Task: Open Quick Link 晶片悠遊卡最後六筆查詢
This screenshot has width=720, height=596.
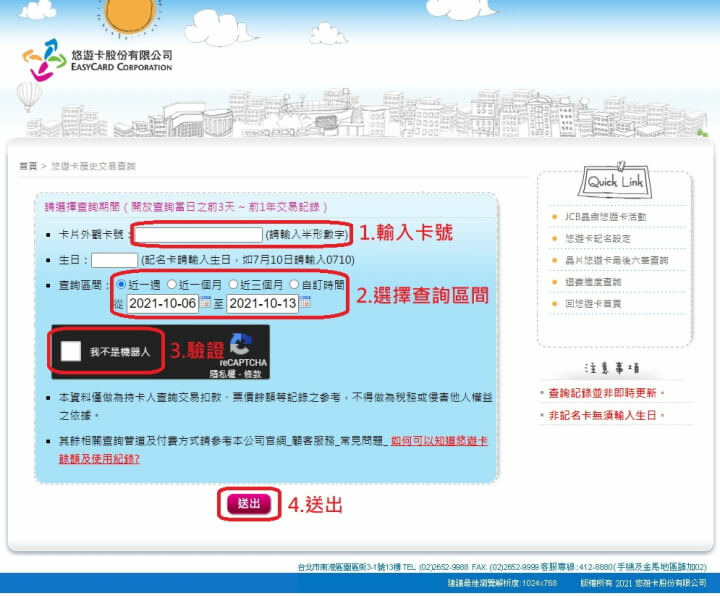Action: click(616, 260)
